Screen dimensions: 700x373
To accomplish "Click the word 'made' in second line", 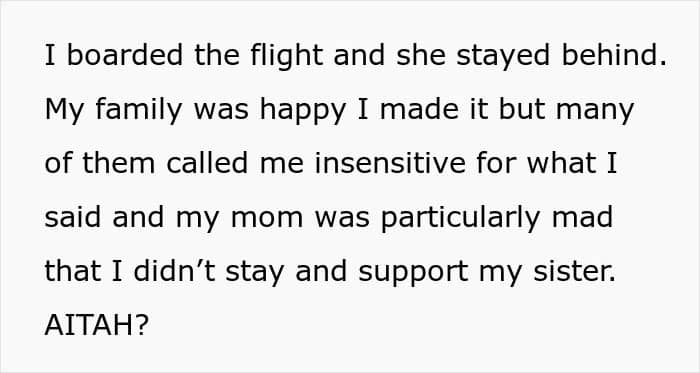I will coord(419,109).
